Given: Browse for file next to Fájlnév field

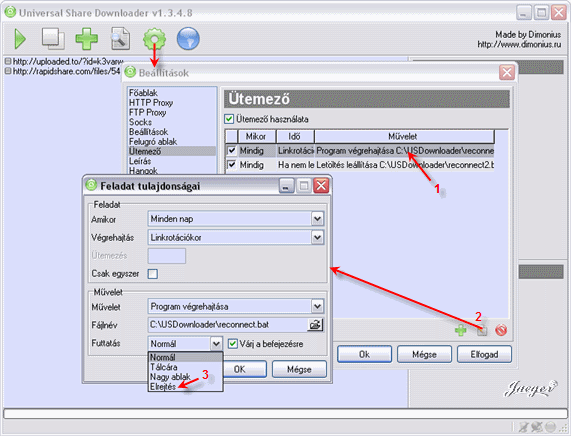Looking at the screenshot, I should pos(315,325).
